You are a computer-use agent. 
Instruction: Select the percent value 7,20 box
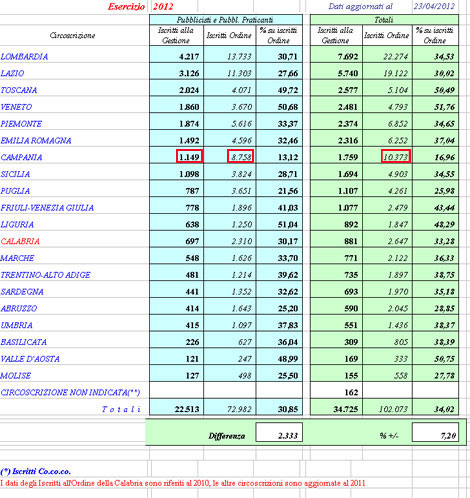435,432
